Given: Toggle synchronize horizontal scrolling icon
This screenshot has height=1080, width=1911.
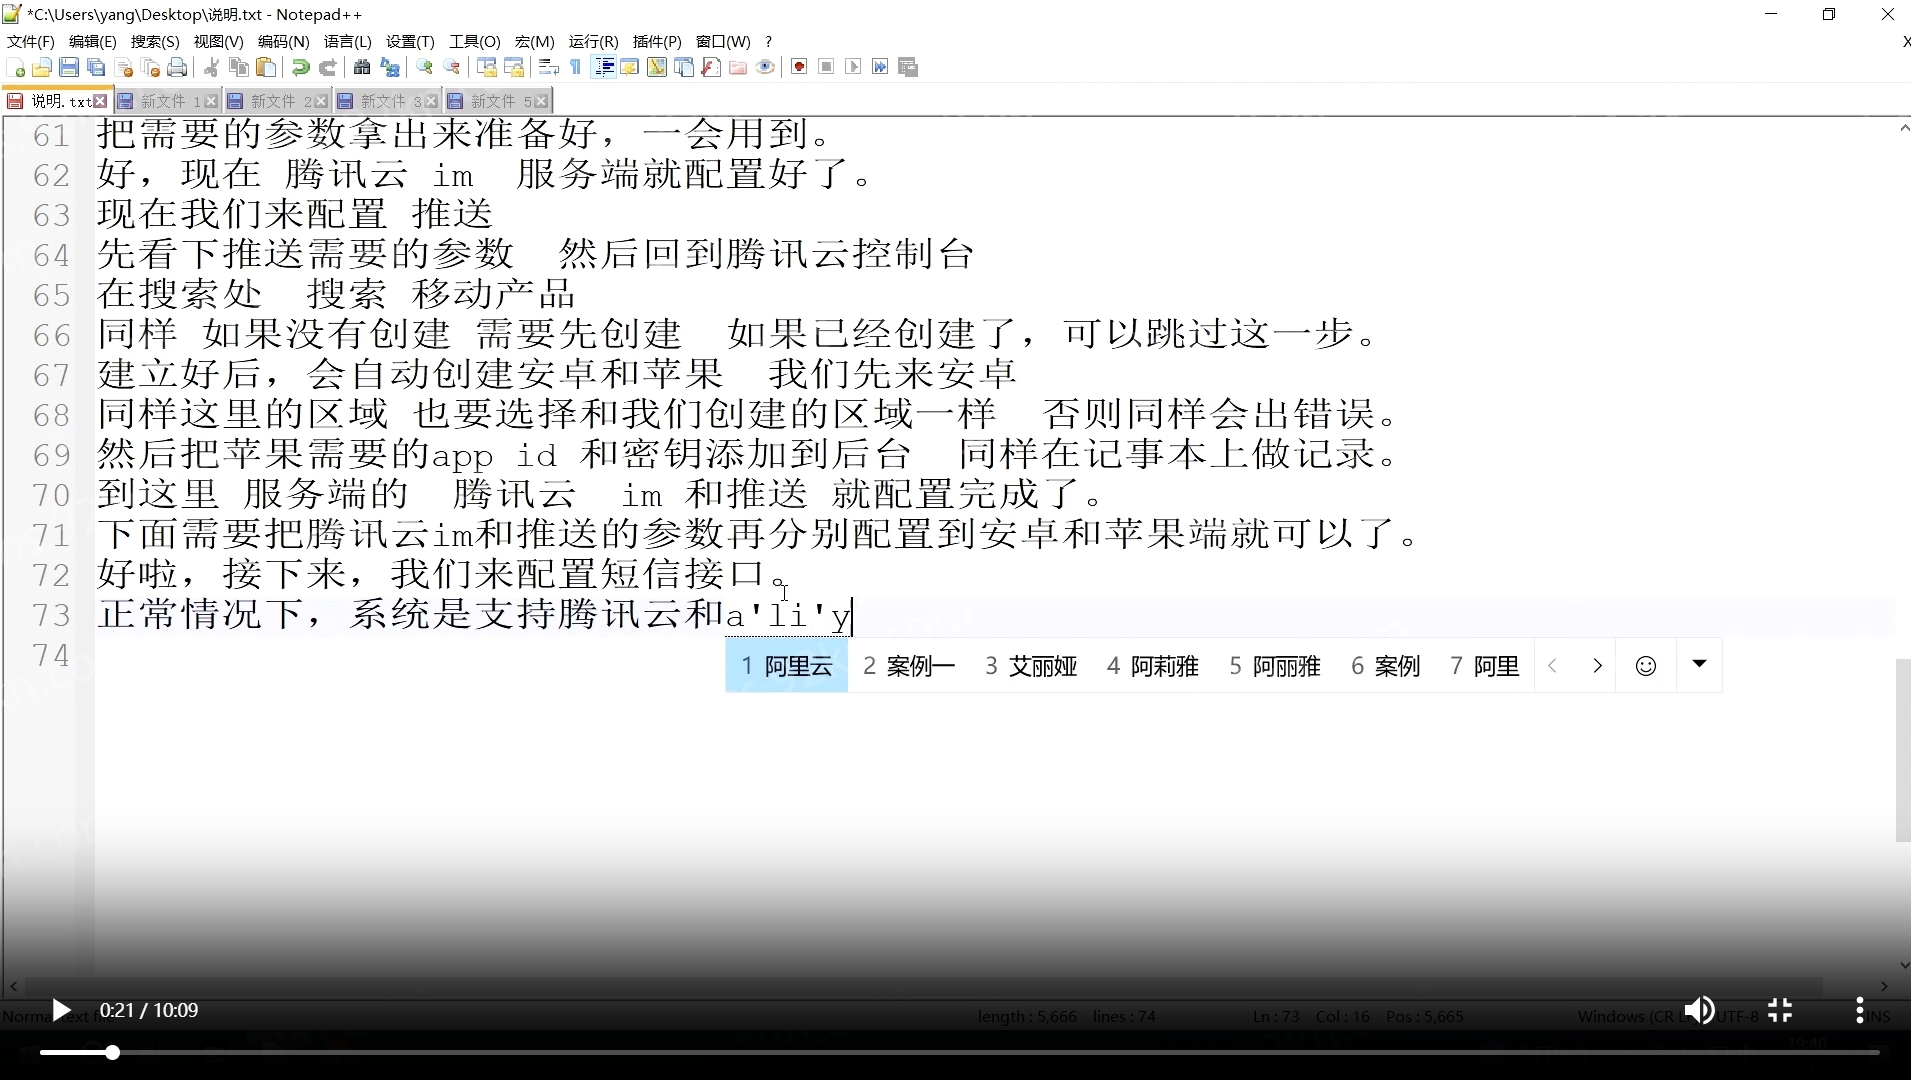Looking at the screenshot, I should [514, 67].
